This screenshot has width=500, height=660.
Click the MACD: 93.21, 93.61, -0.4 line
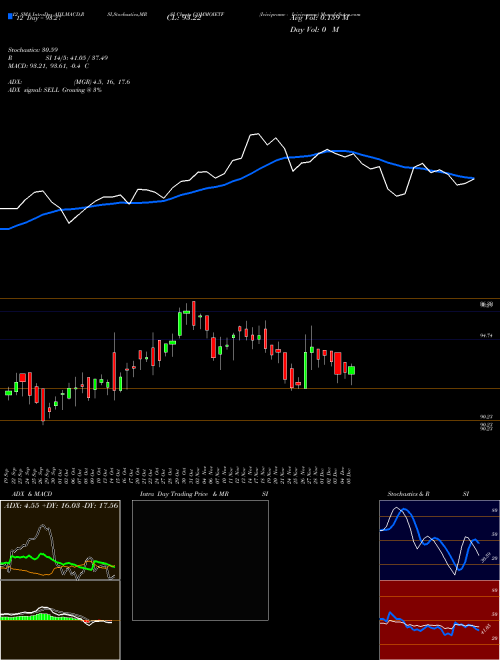click(x=48, y=66)
